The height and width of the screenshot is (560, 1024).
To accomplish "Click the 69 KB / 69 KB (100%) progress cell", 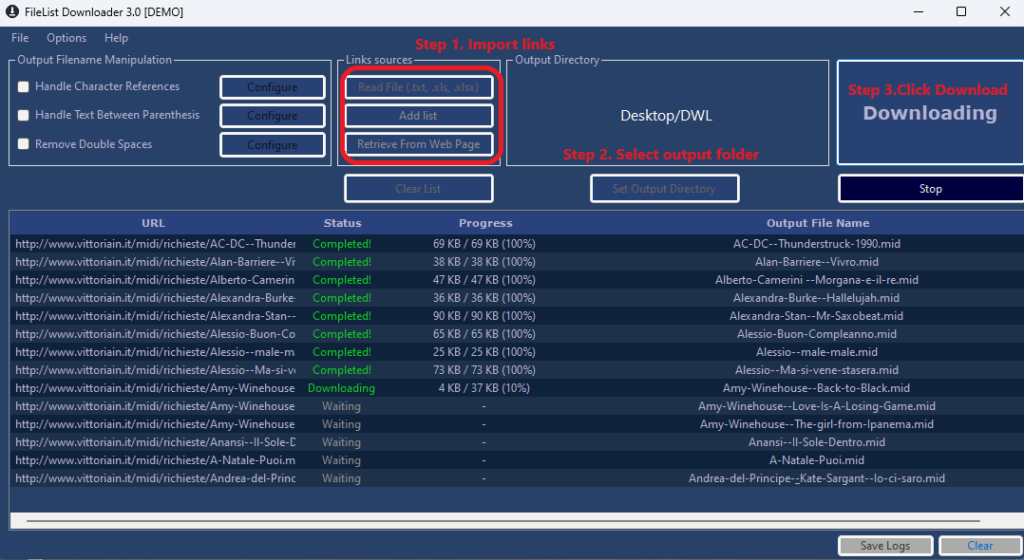I will pos(484,243).
